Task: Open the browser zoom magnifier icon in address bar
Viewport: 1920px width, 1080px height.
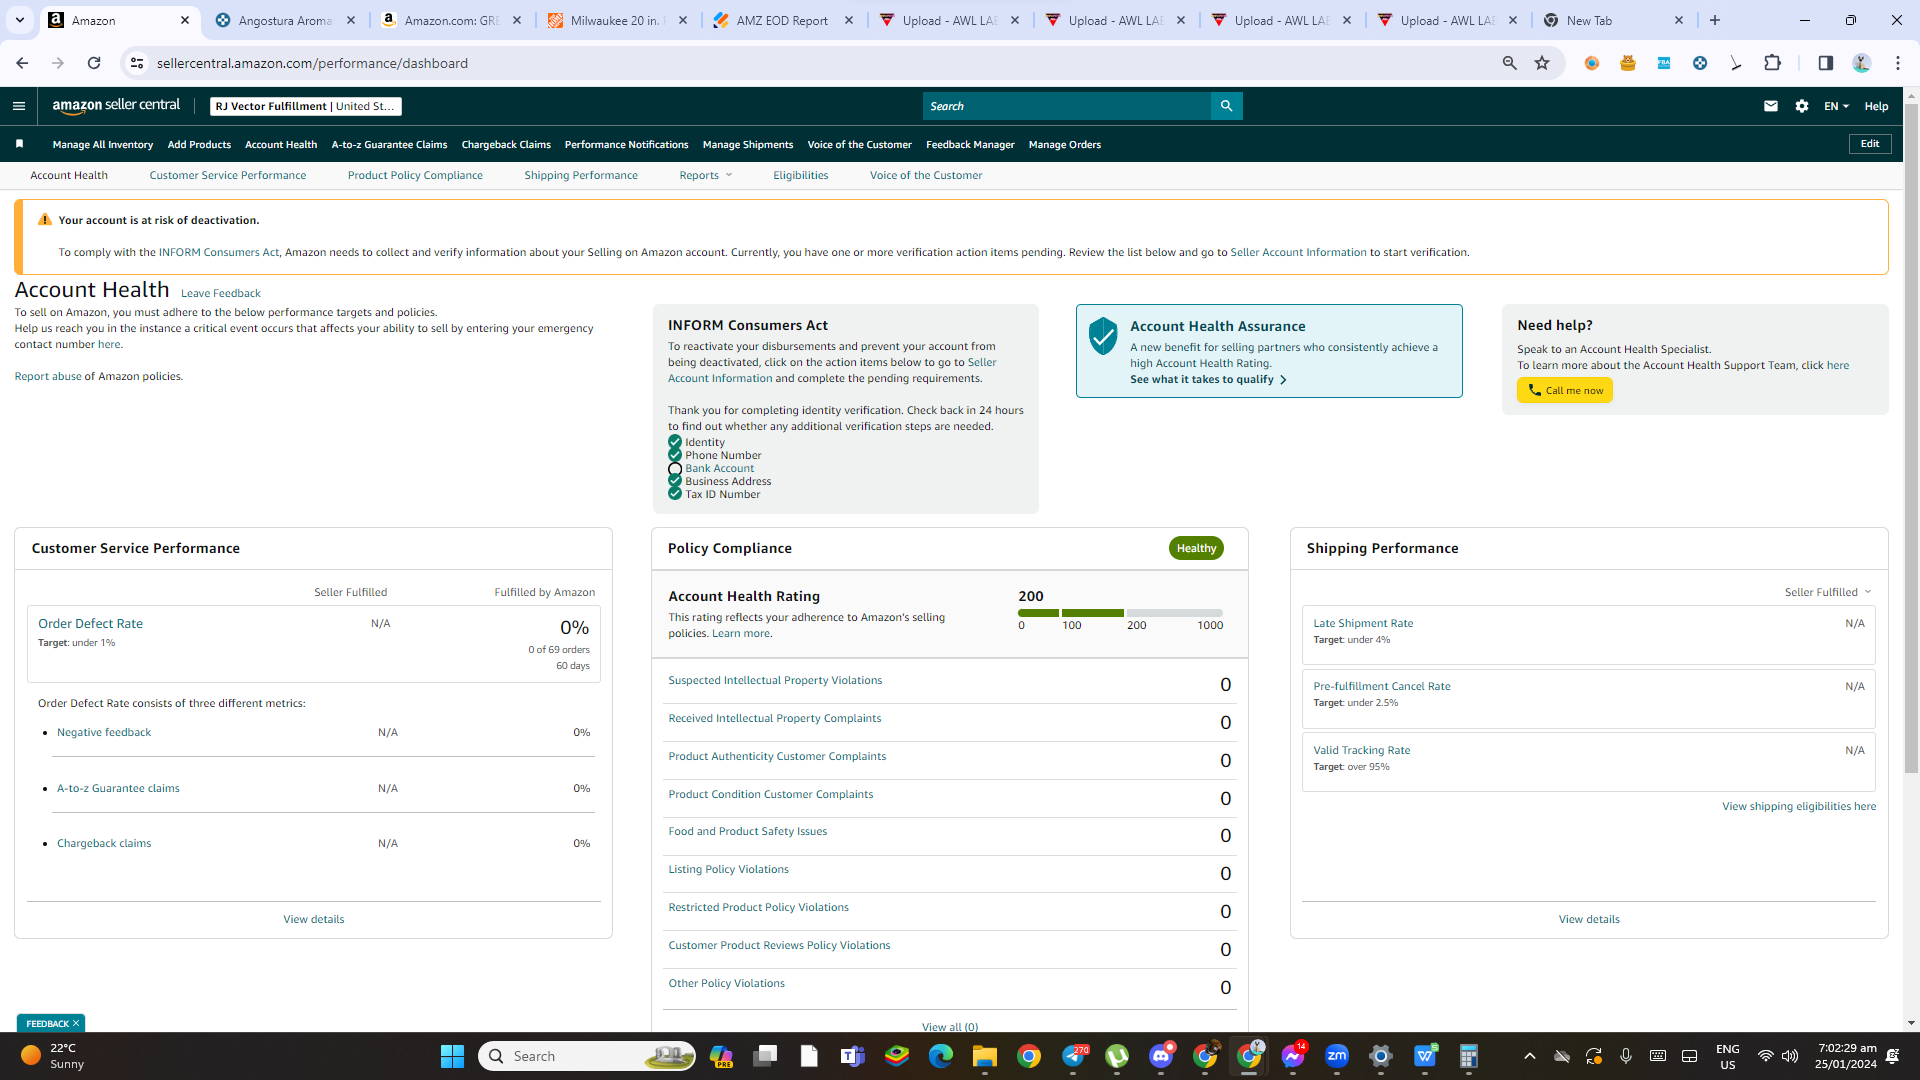Action: coord(1510,63)
